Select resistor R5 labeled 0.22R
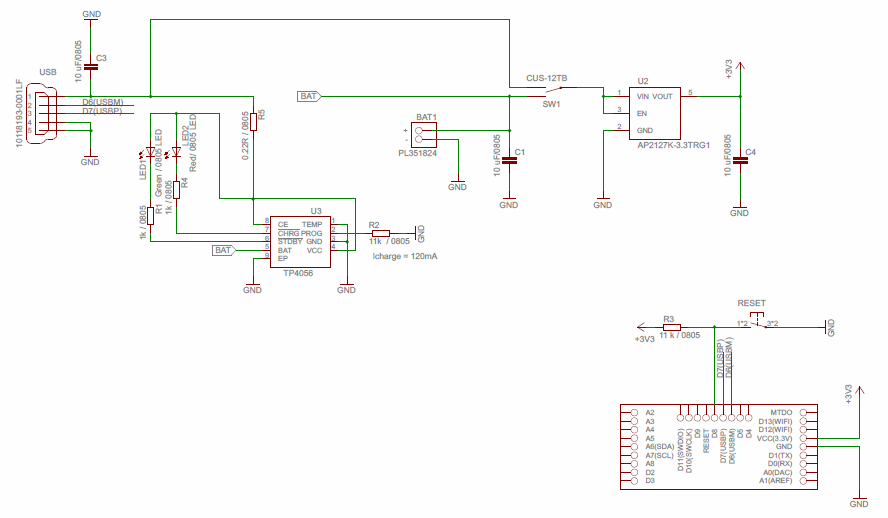This screenshot has height=518, width=888. 254,118
